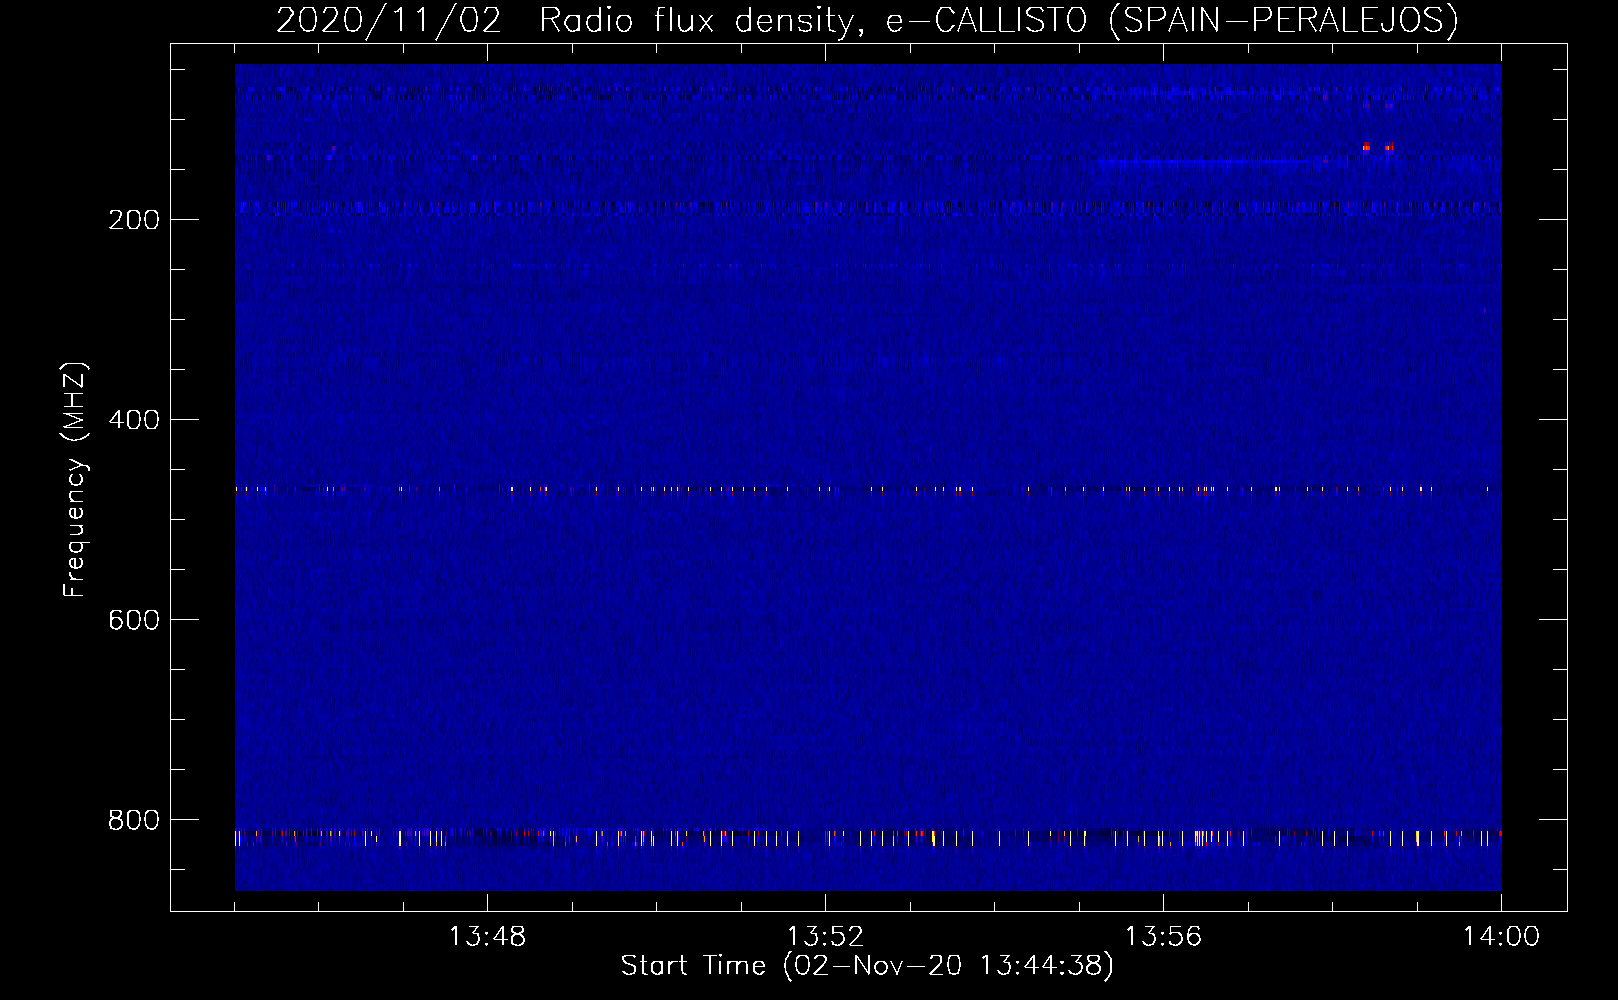Click the 200 frequency tick label
1618x1000 pixels.
[134, 220]
